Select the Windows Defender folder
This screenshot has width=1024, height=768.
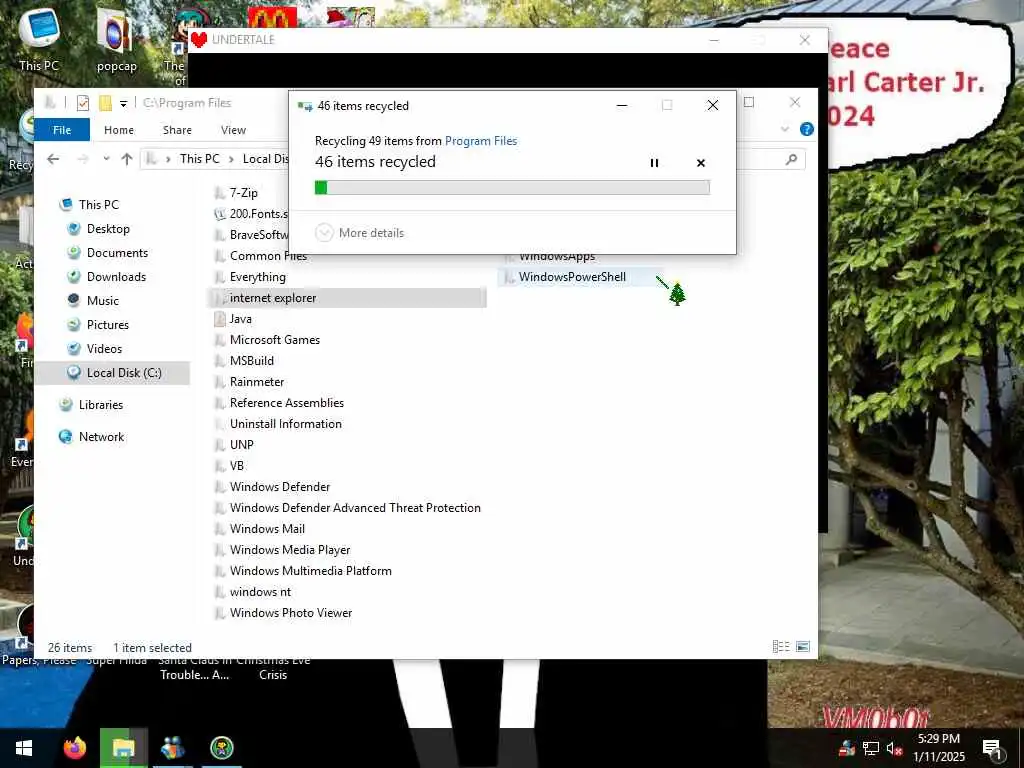(x=280, y=487)
